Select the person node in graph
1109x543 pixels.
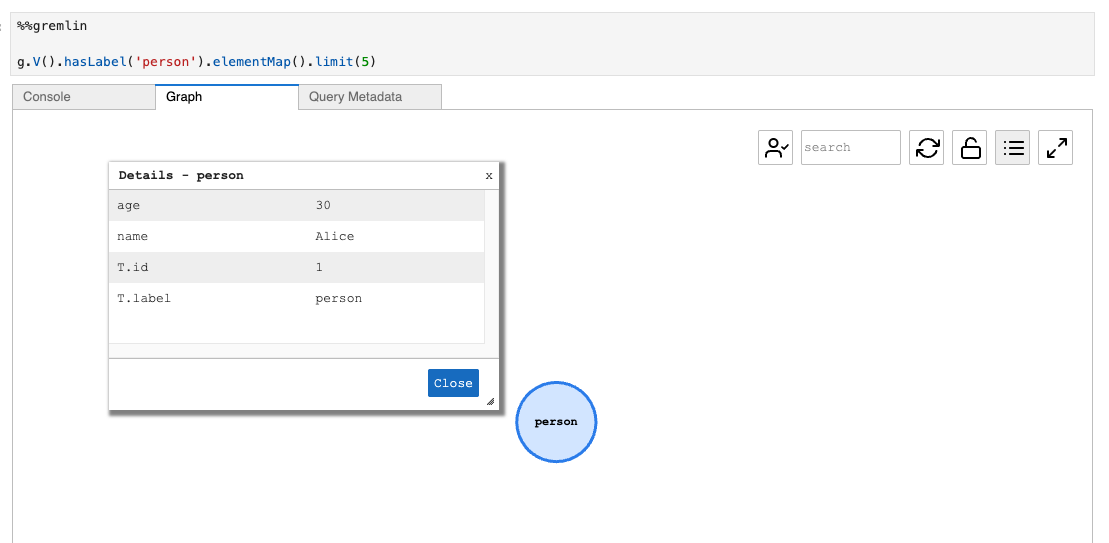[x=557, y=422]
